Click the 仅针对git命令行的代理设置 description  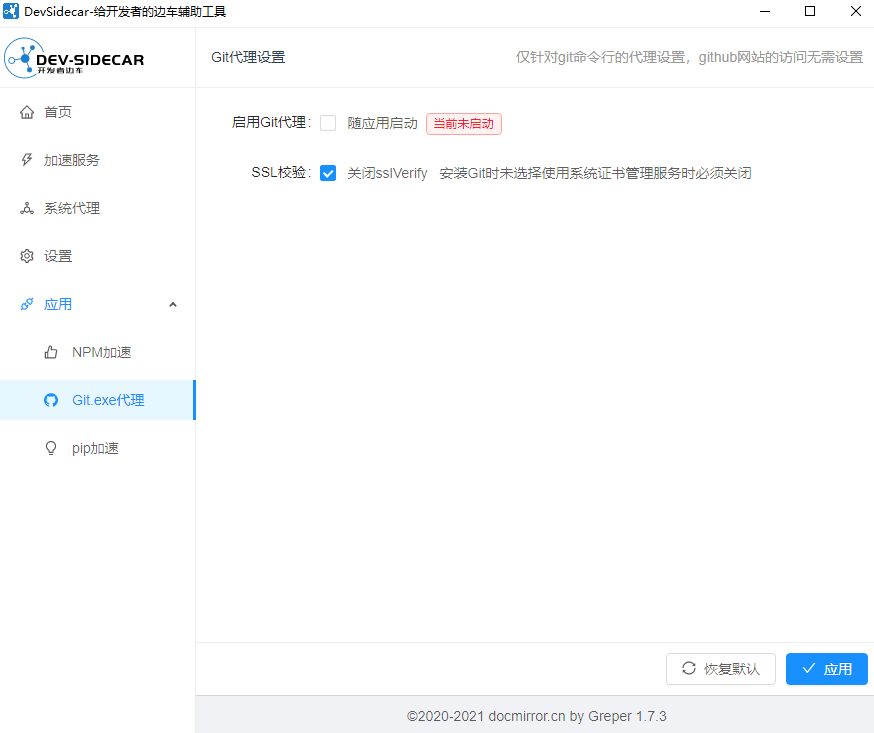pos(689,57)
